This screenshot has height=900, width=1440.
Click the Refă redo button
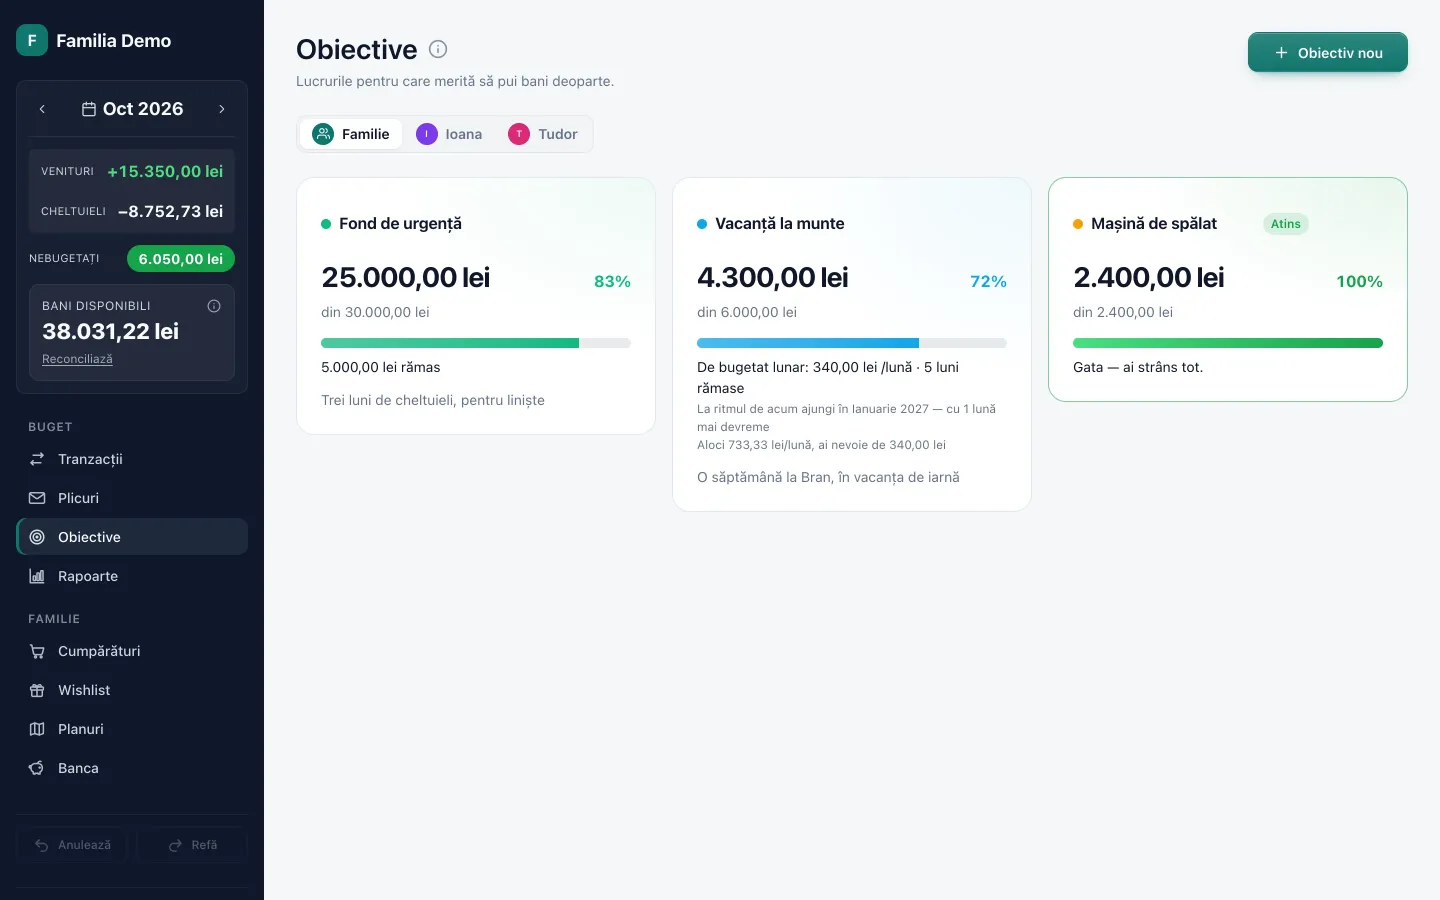pos(192,845)
